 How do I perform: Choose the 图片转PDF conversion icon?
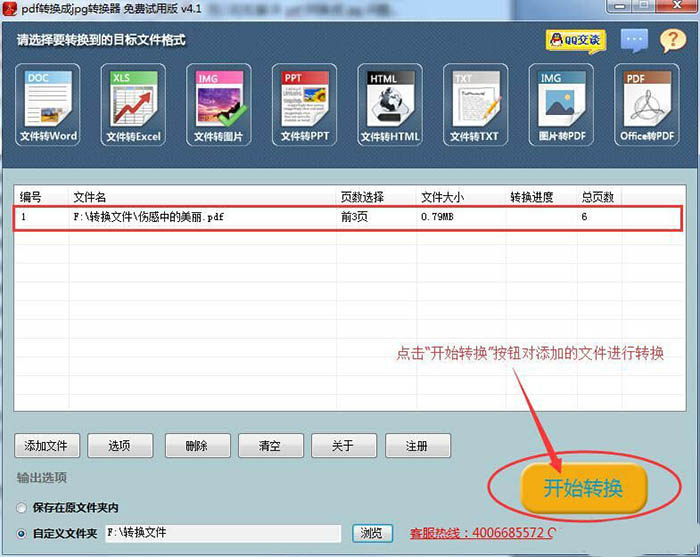tap(561, 105)
